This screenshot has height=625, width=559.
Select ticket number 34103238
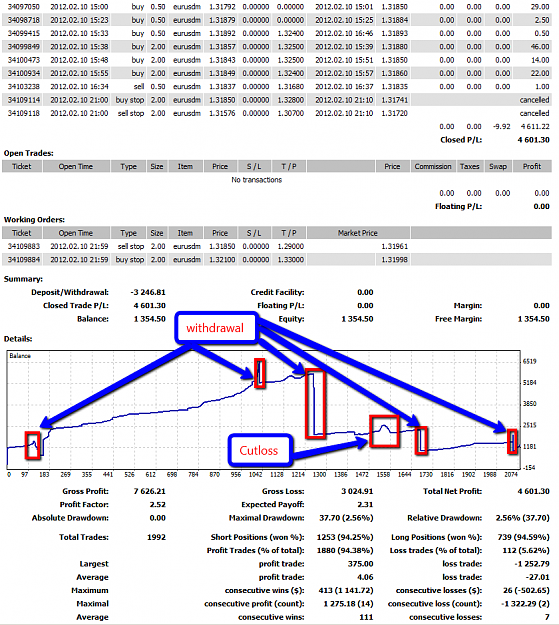24,86
